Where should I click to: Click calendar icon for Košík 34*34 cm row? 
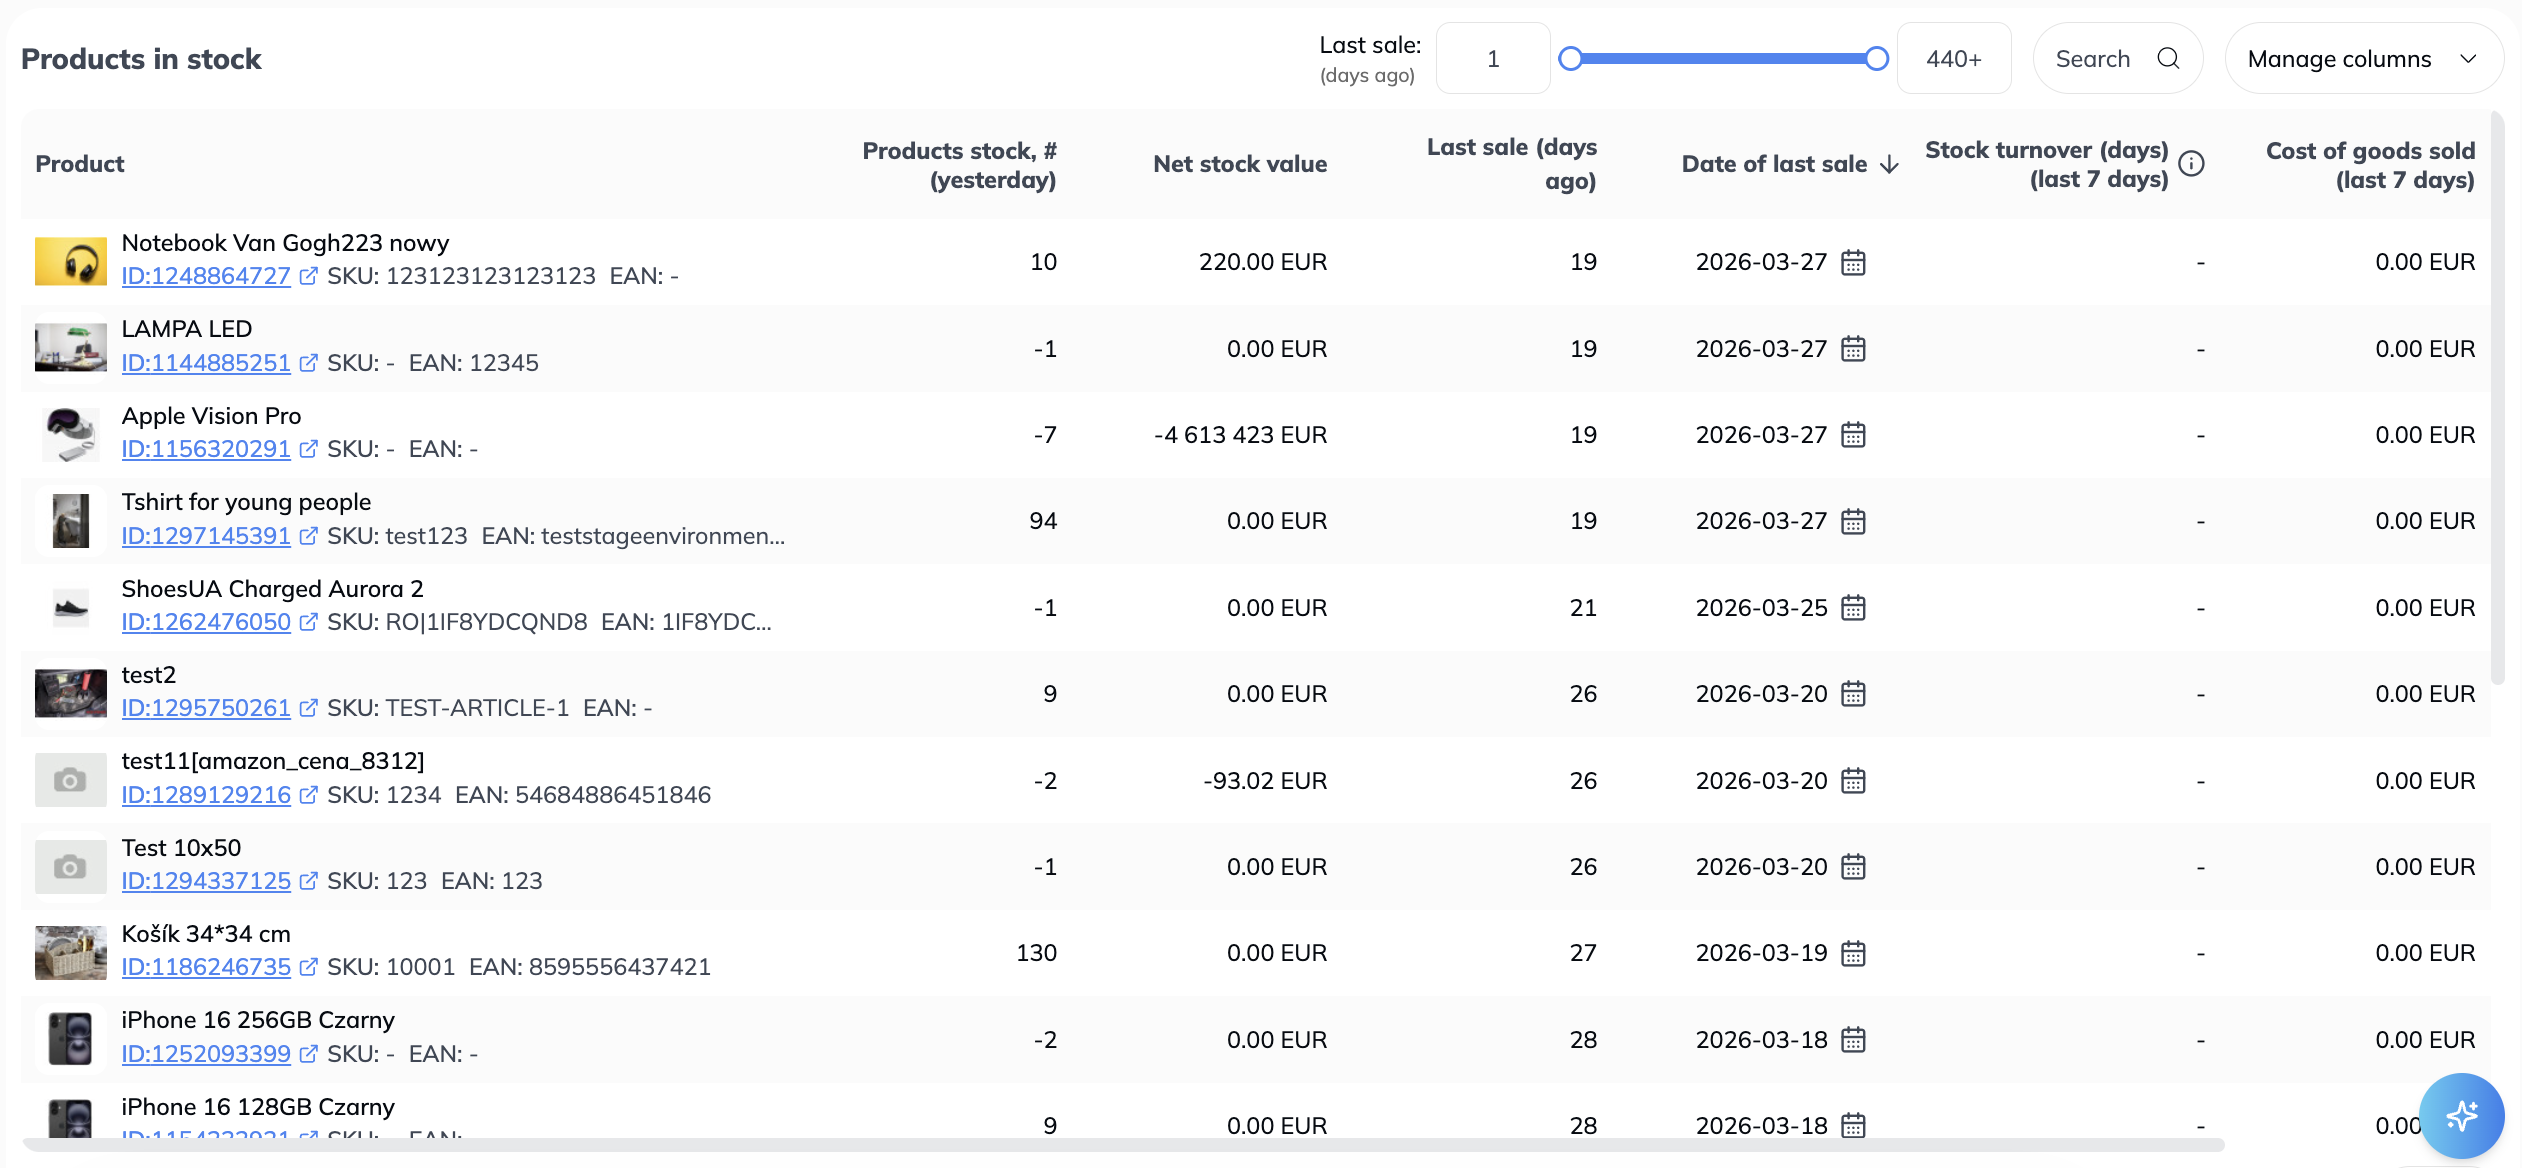point(1853,953)
